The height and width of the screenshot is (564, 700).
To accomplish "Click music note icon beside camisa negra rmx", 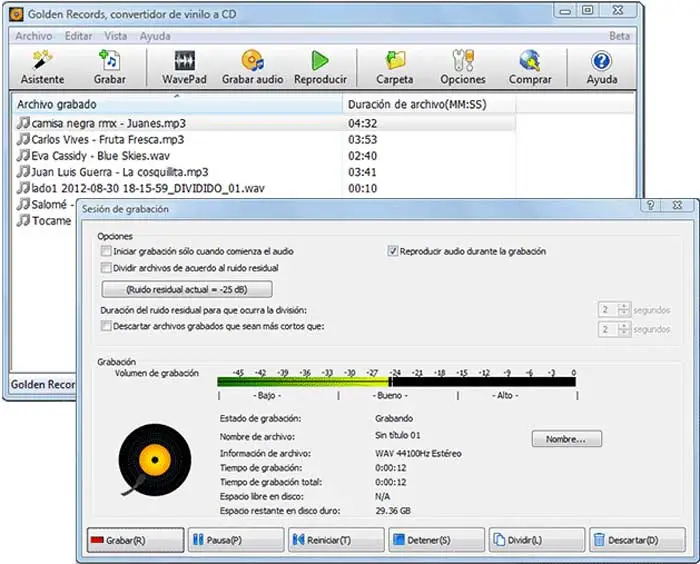I will point(23,123).
